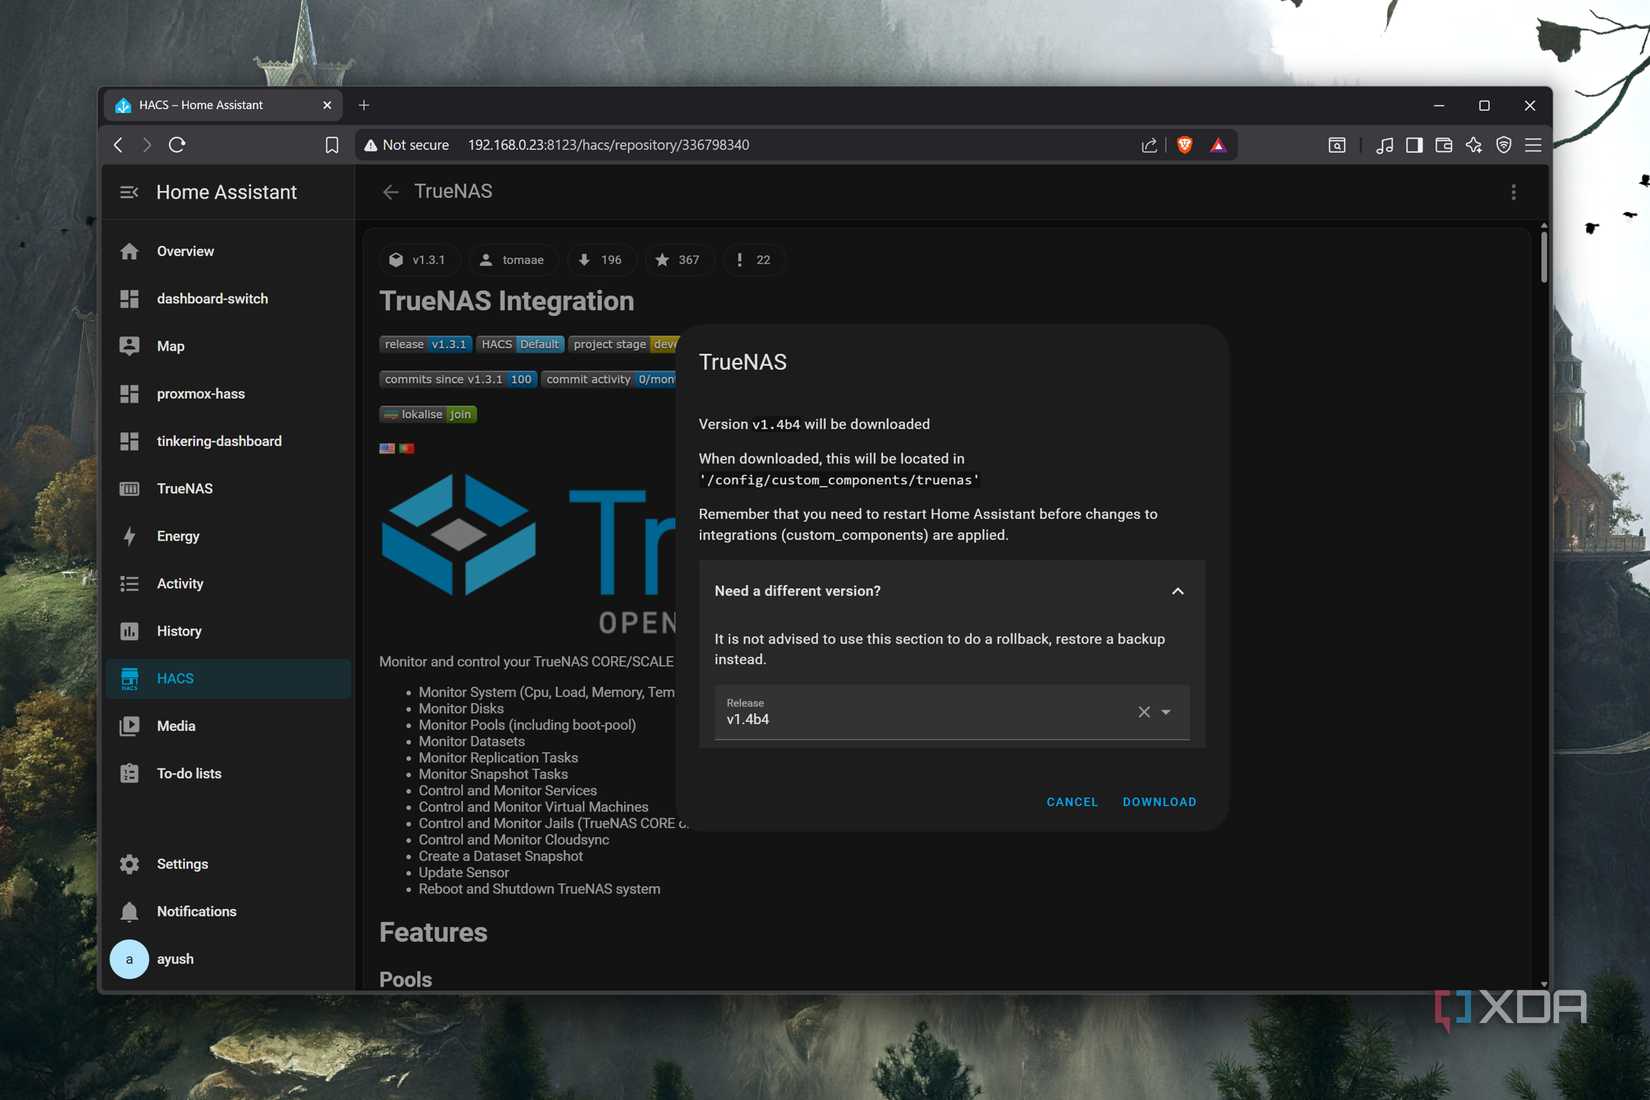Open the browser hamburger menu

(x=1533, y=145)
